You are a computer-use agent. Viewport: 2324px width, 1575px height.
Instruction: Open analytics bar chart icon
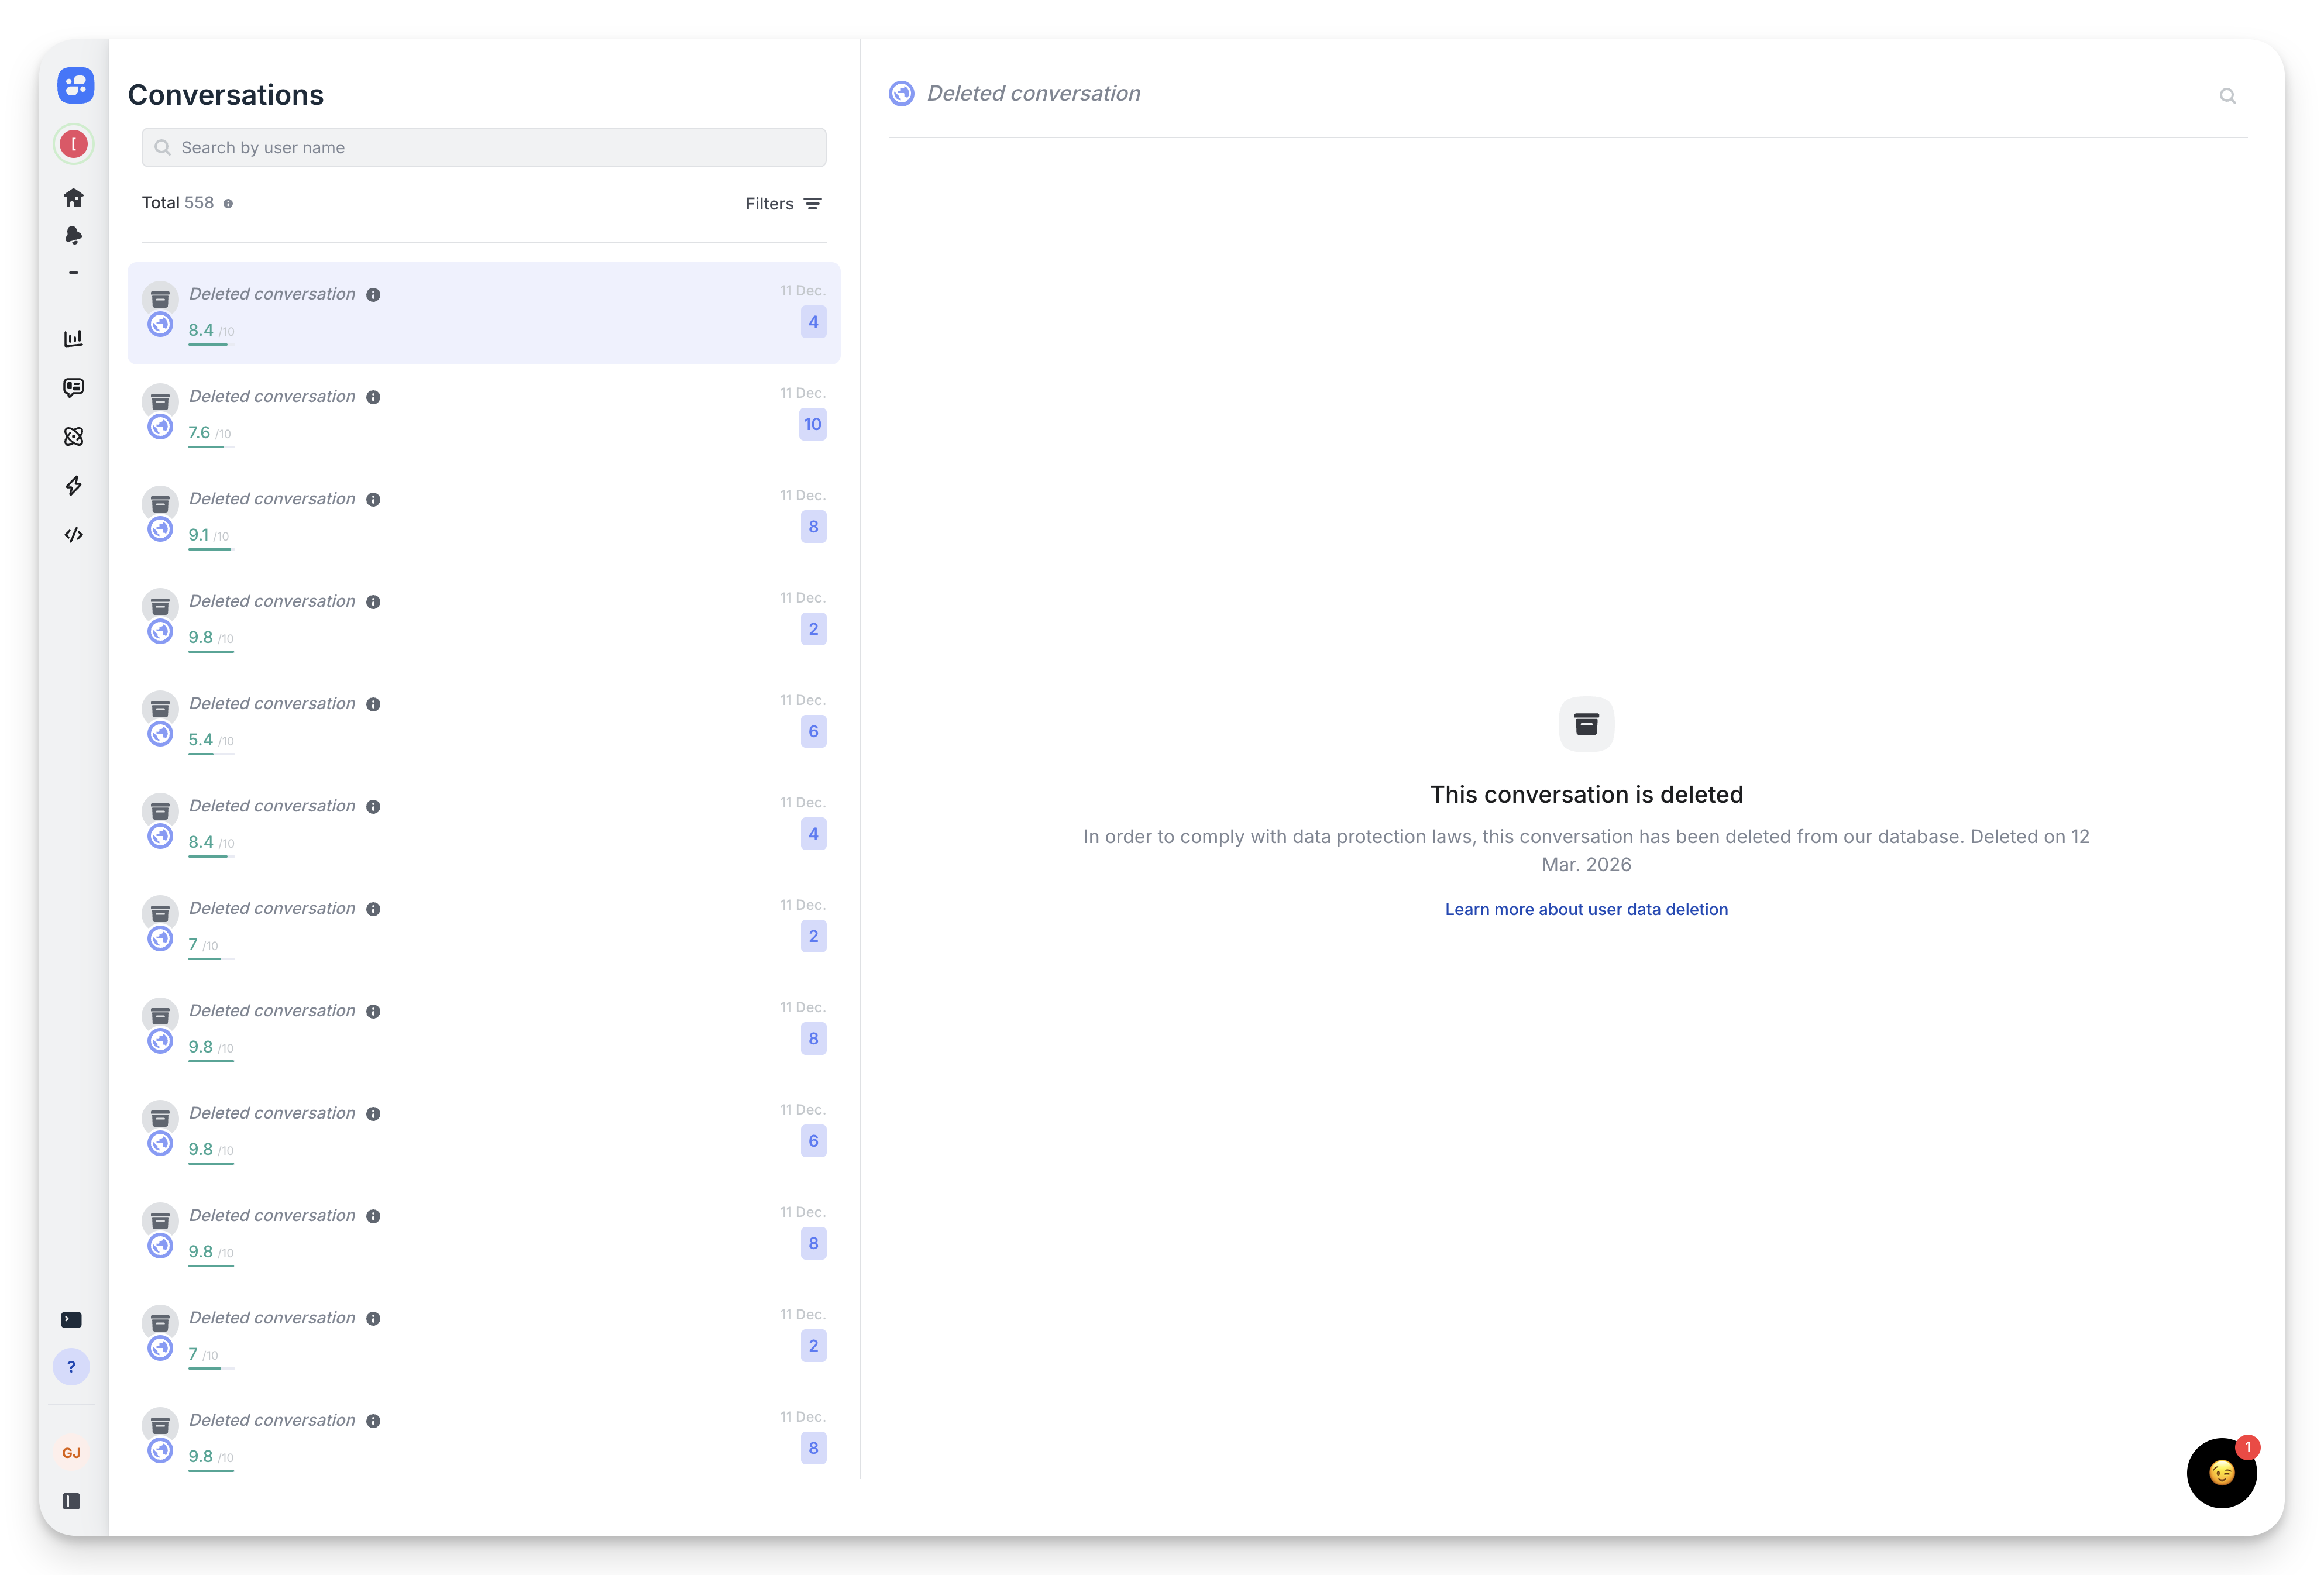[73, 339]
